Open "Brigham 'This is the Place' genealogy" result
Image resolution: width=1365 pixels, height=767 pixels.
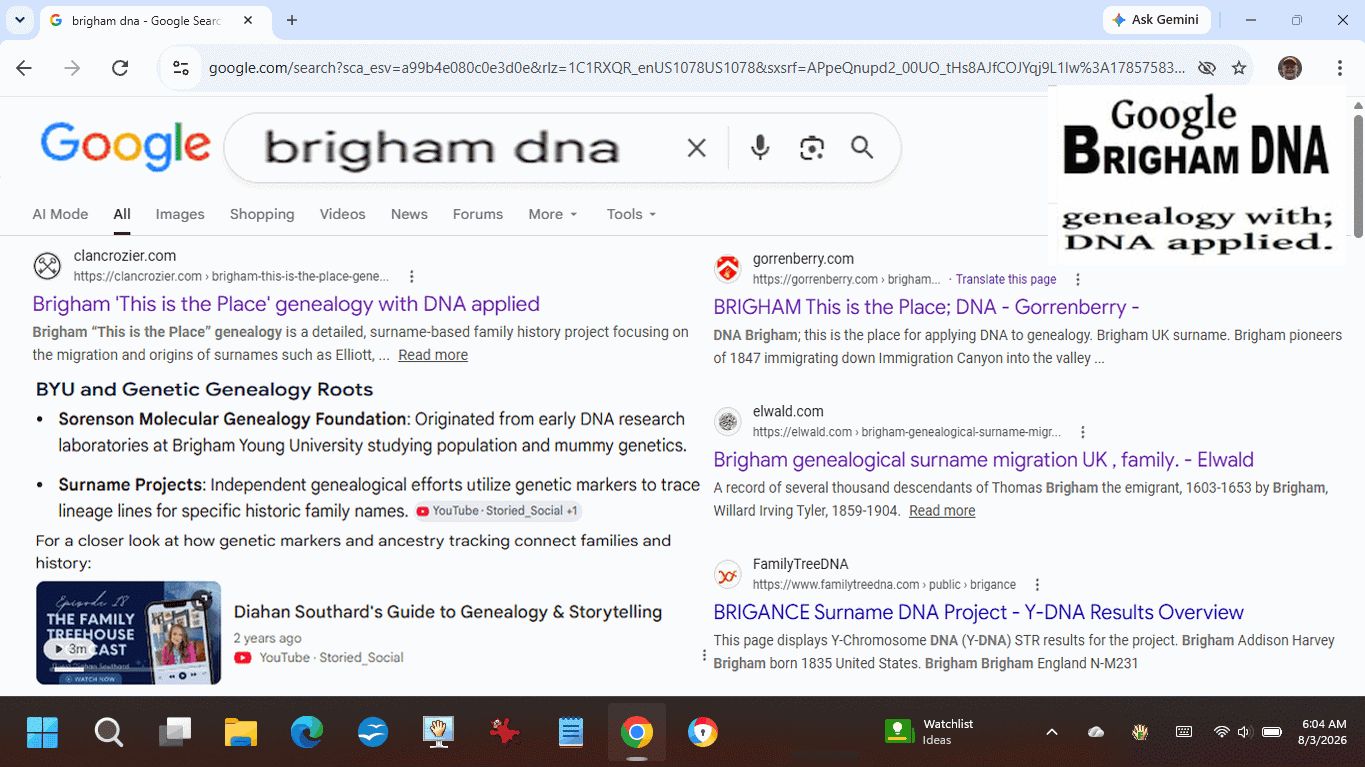pos(286,304)
